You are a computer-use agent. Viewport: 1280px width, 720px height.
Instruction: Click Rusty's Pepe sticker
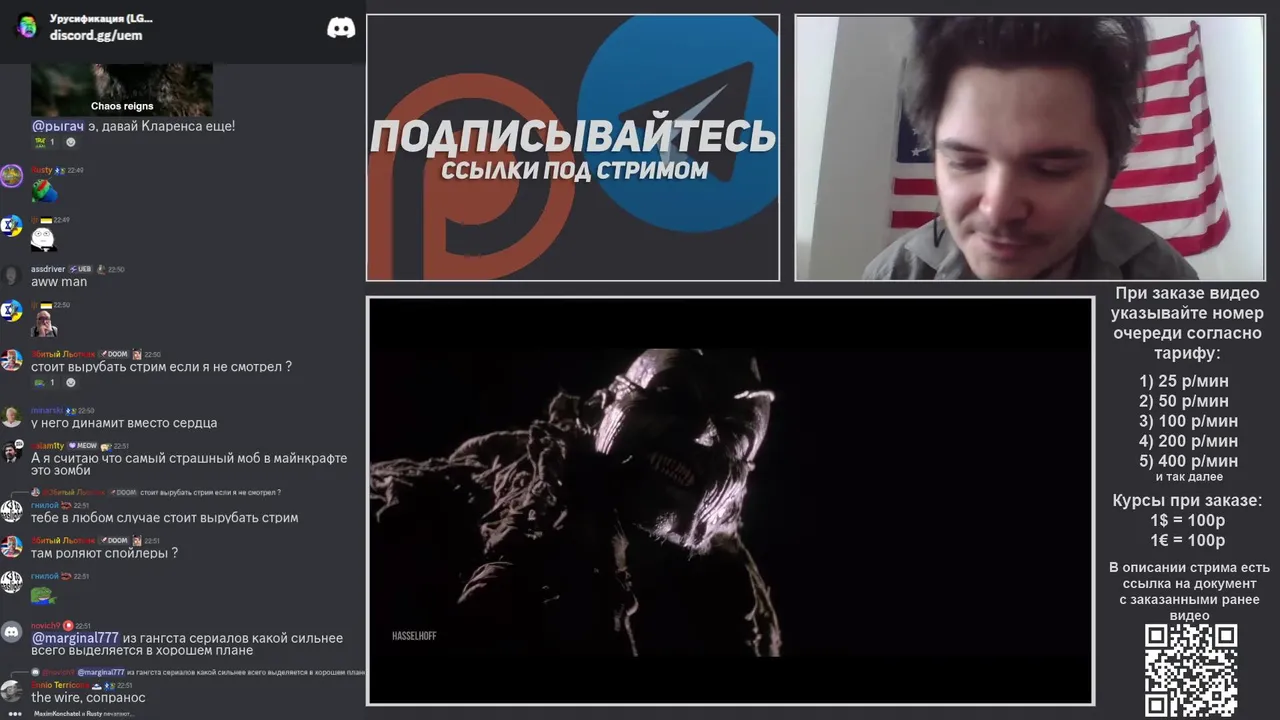(44, 190)
